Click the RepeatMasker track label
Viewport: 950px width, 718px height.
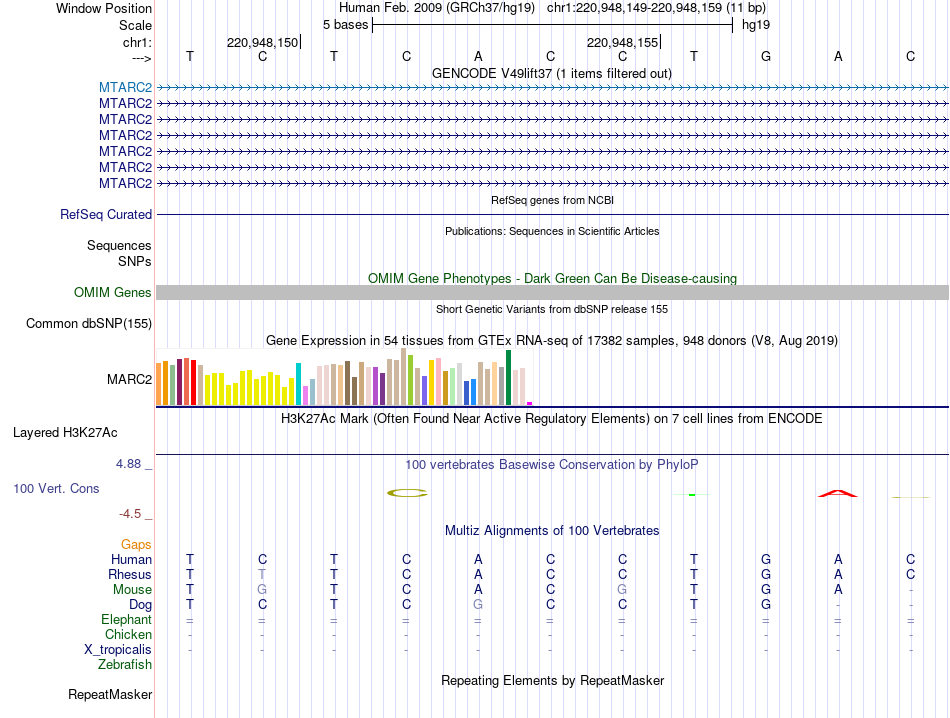click(x=110, y=694)
